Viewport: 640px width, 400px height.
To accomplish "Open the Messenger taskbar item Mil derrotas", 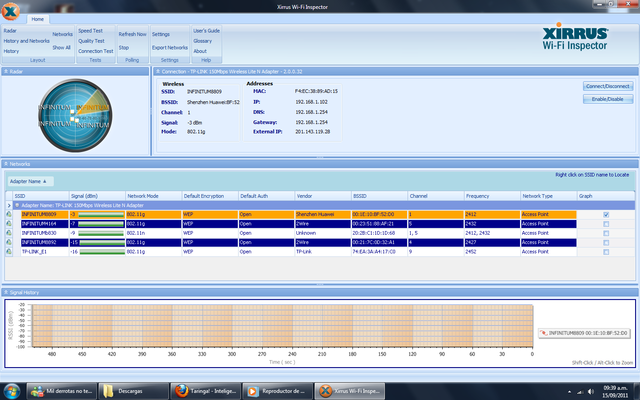I will (62, 391).
